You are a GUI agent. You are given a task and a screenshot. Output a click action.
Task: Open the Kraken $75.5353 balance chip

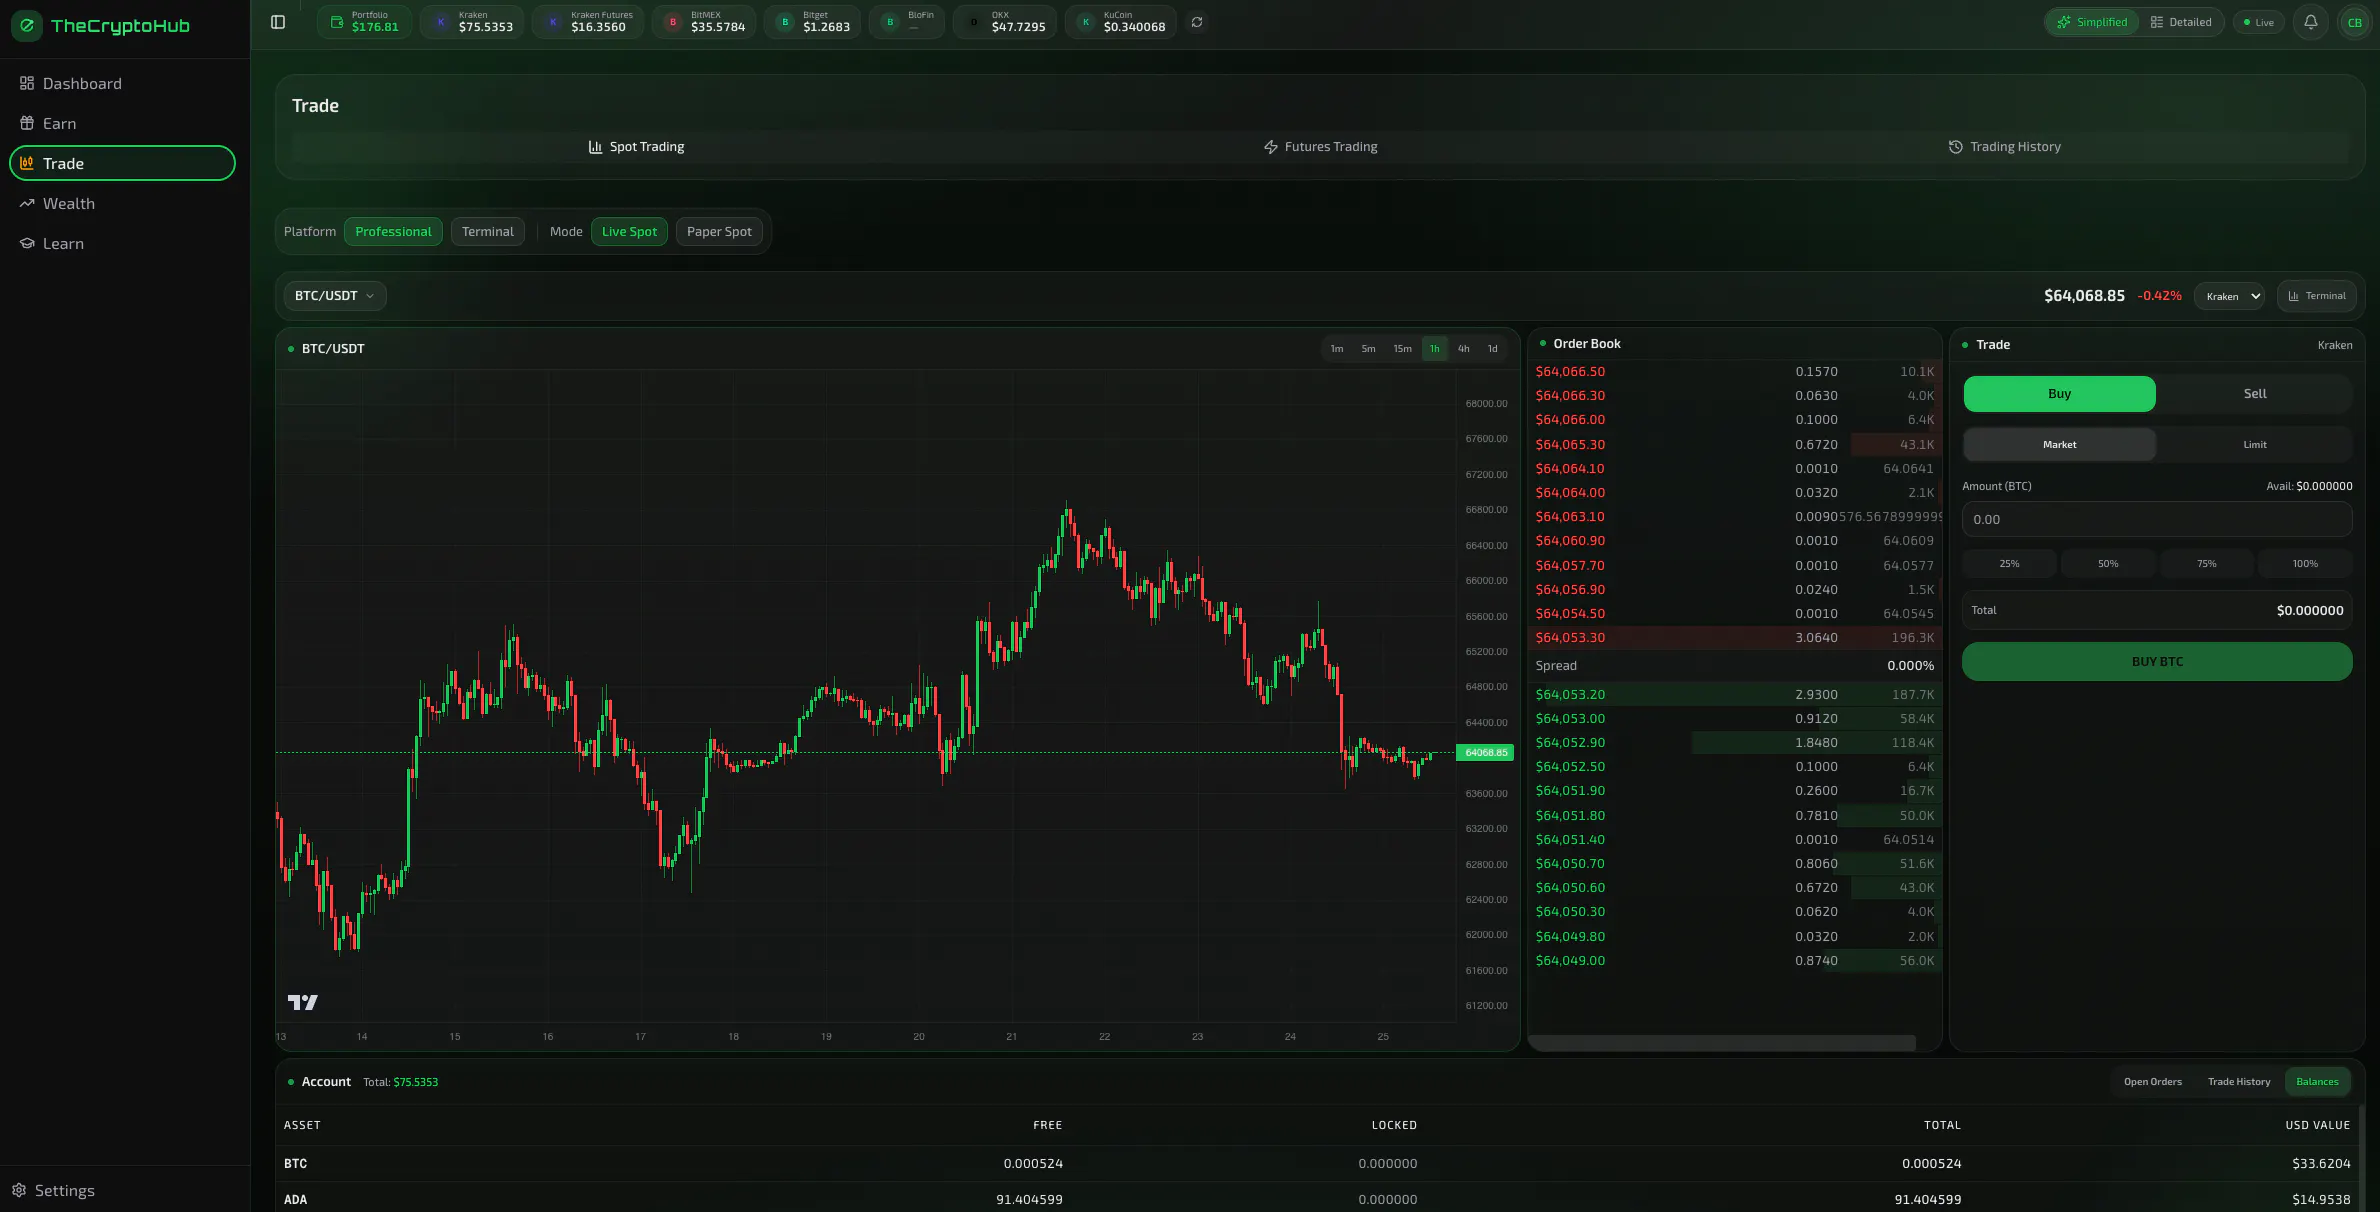coord(473,22)
